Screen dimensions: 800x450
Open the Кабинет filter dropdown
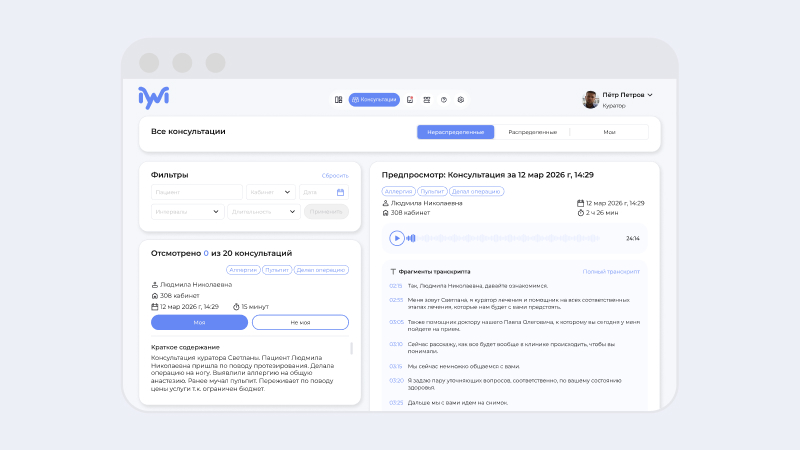[x=270, y=192]
